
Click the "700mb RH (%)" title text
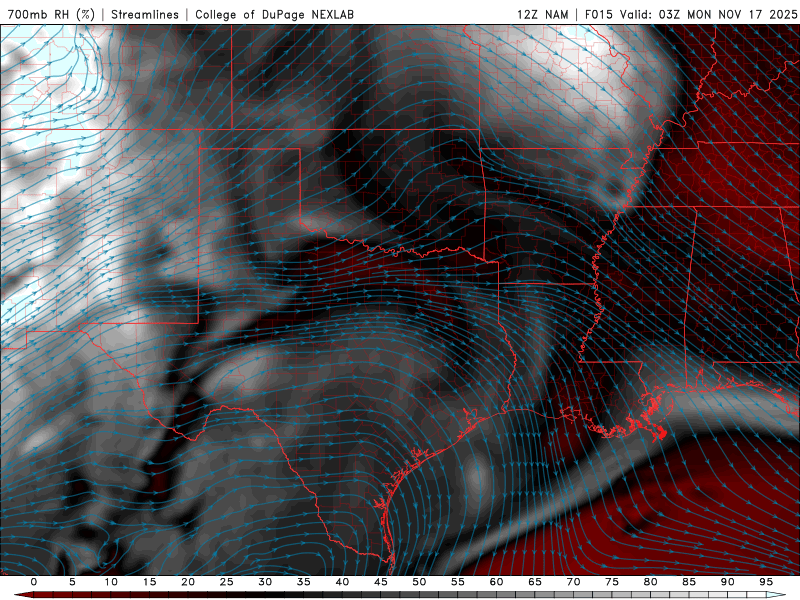(x=51, y=14)
